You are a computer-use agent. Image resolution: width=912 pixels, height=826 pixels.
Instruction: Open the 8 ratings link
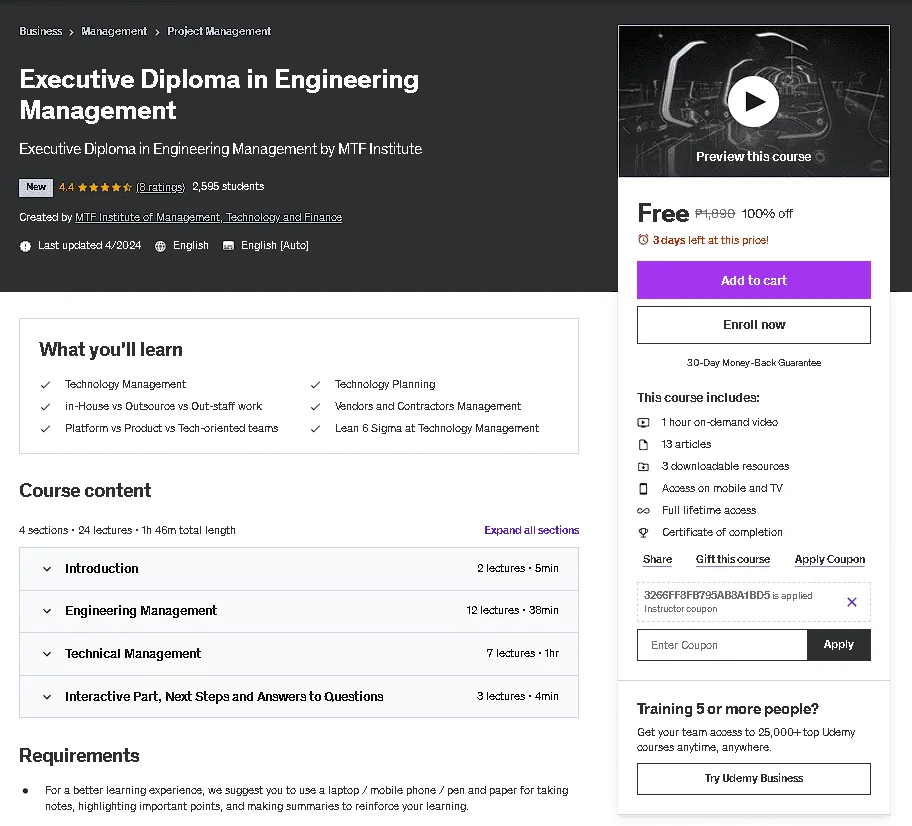coord(161,187)
